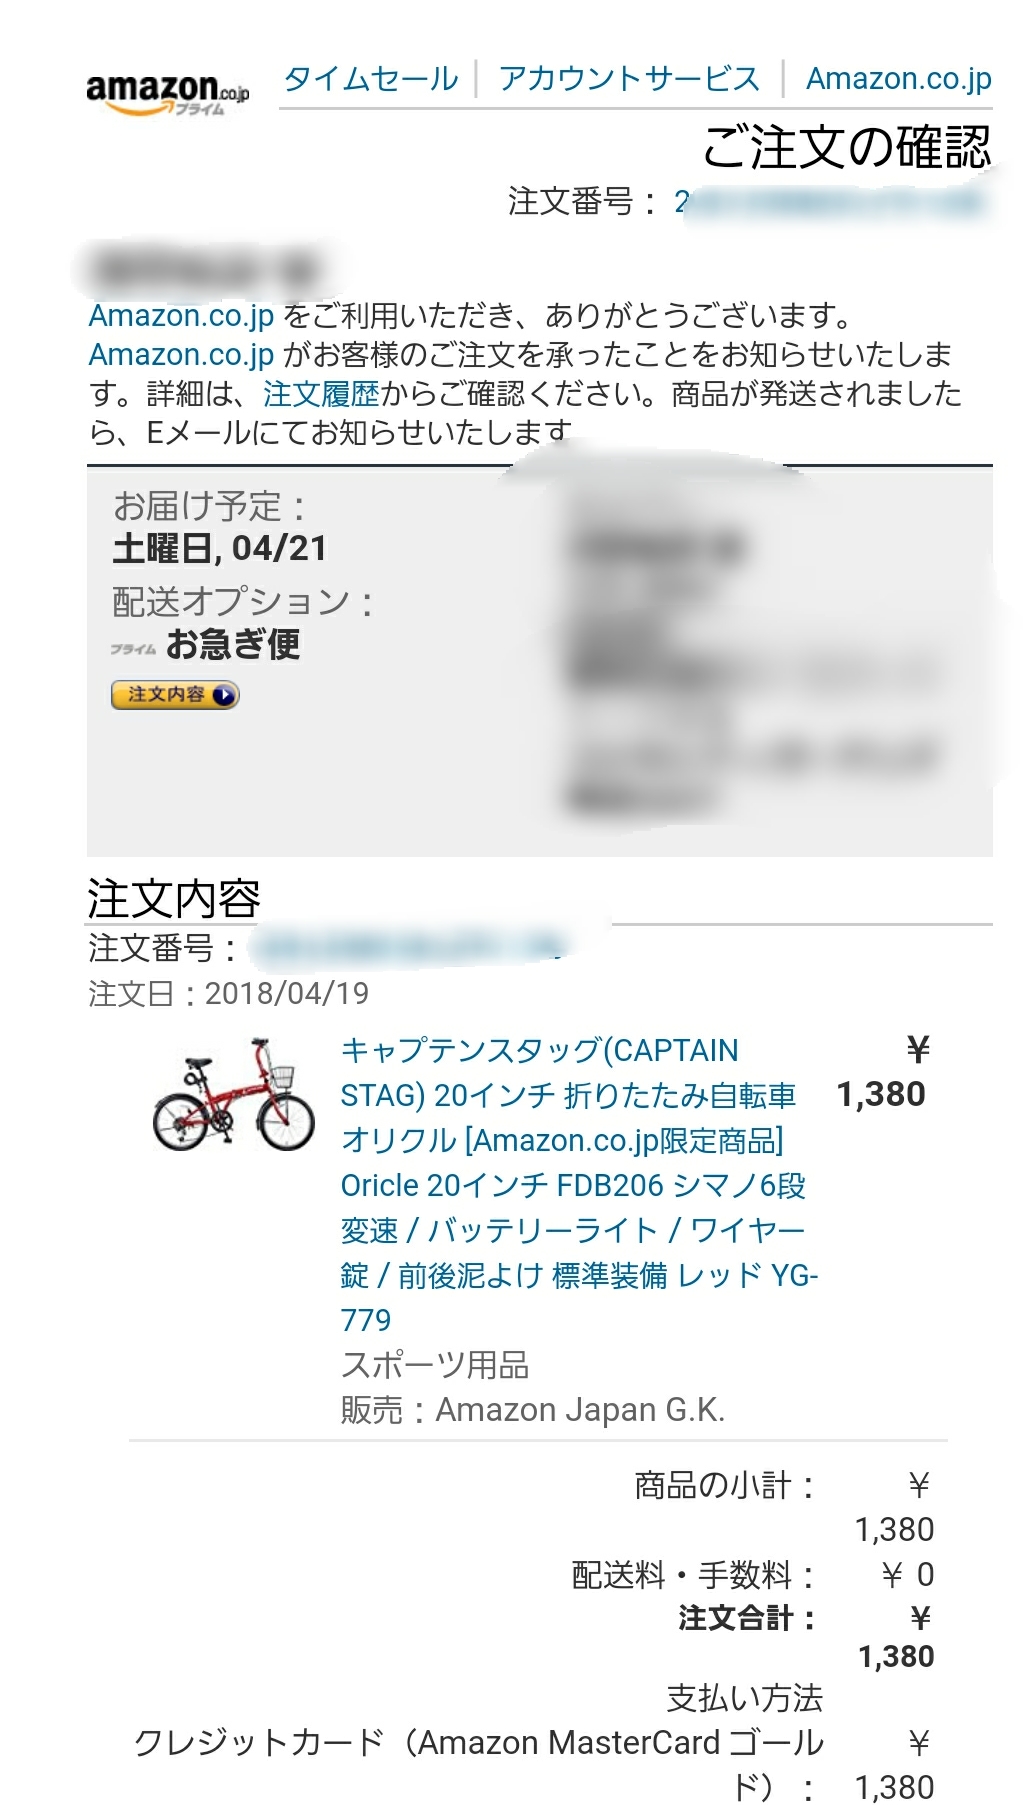This screenshot has width=1025, height=1805.
Task: Click the arrow icon on the 注文内容 button
Action: [224, 695]
